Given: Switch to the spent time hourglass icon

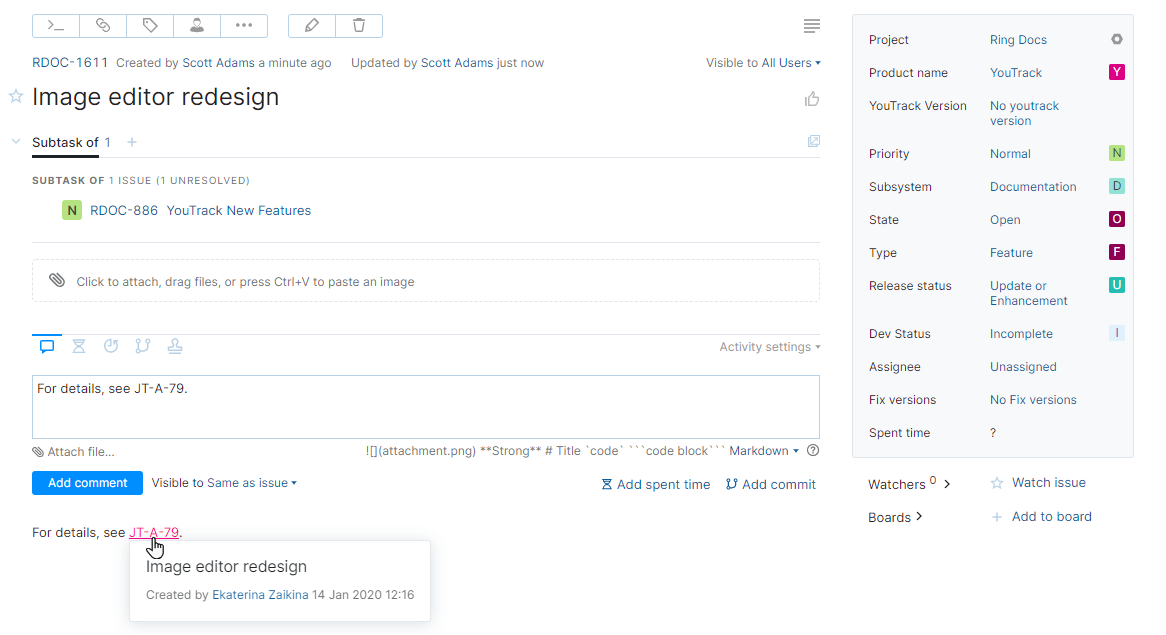Looking at the screenshot, I should click(79, 345).
